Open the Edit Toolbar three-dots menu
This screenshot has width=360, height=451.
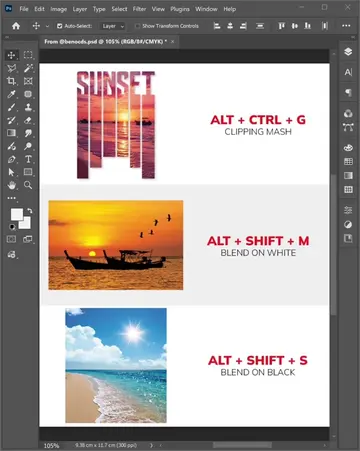click(11, 198)
